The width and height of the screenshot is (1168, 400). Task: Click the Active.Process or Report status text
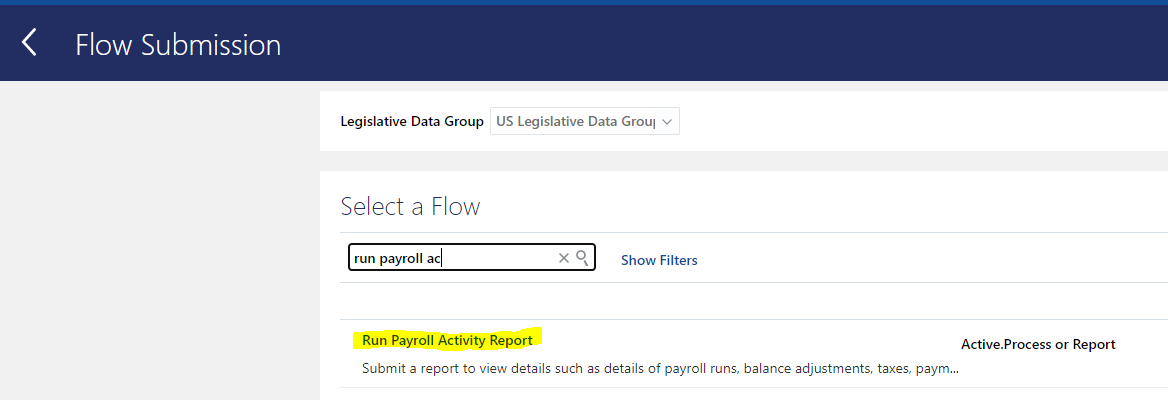coord(1038,344)
